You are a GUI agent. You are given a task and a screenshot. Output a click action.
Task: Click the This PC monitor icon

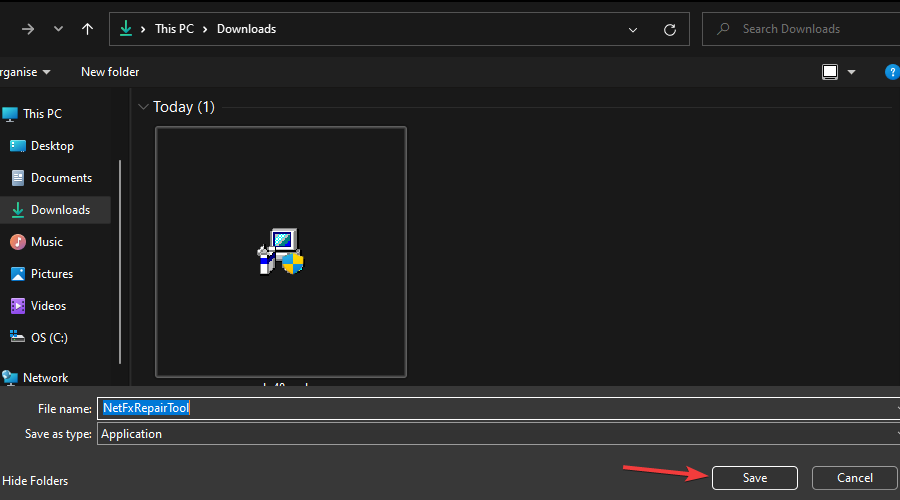tap(10, 114)
